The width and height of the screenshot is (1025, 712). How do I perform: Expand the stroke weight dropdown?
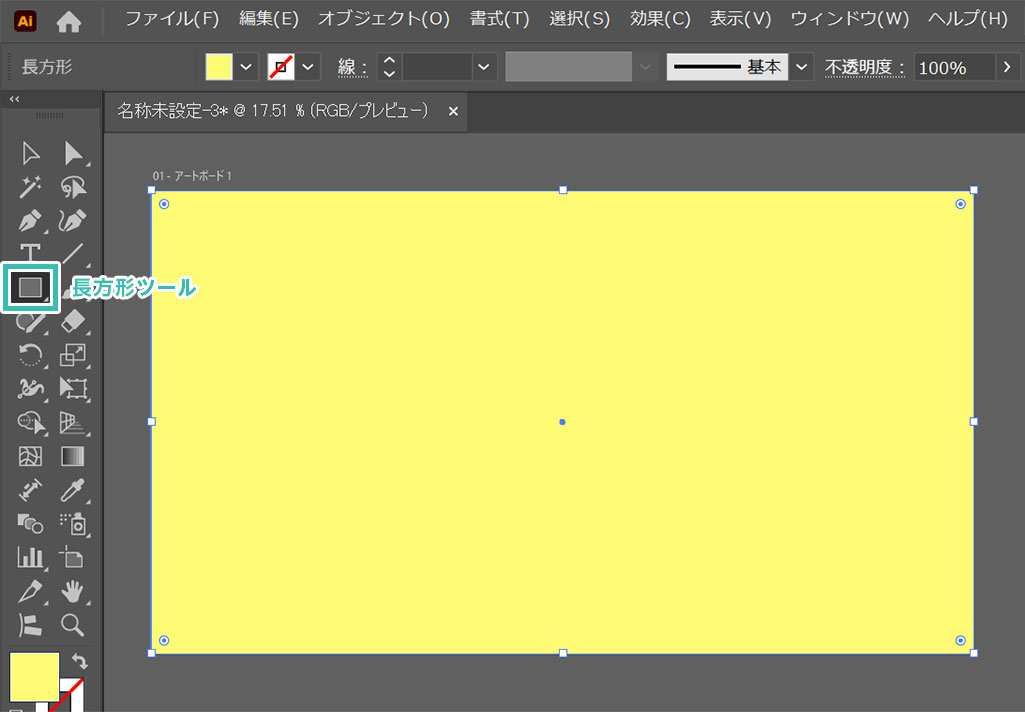coord(485,67)
